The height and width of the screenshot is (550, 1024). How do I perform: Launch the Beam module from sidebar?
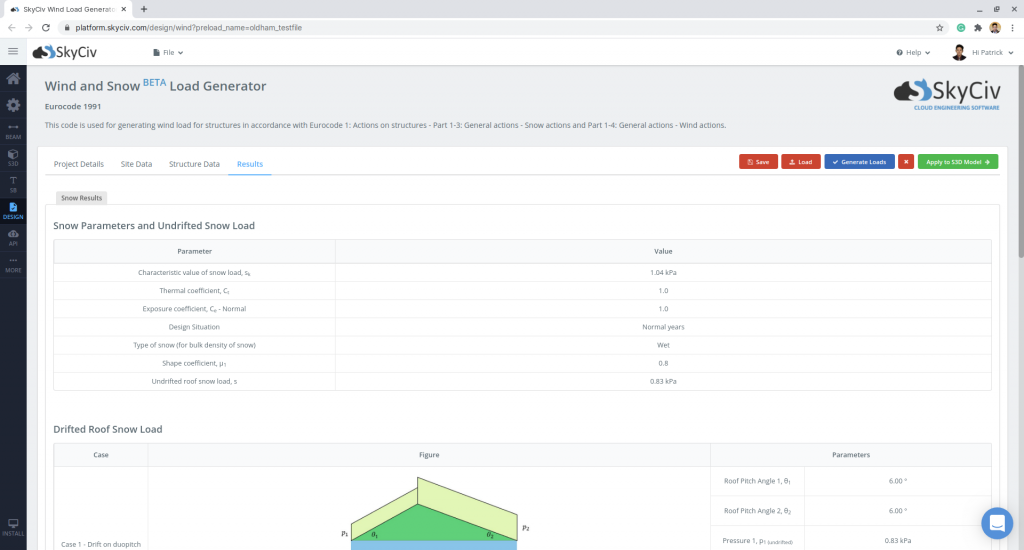pos(13,131)
